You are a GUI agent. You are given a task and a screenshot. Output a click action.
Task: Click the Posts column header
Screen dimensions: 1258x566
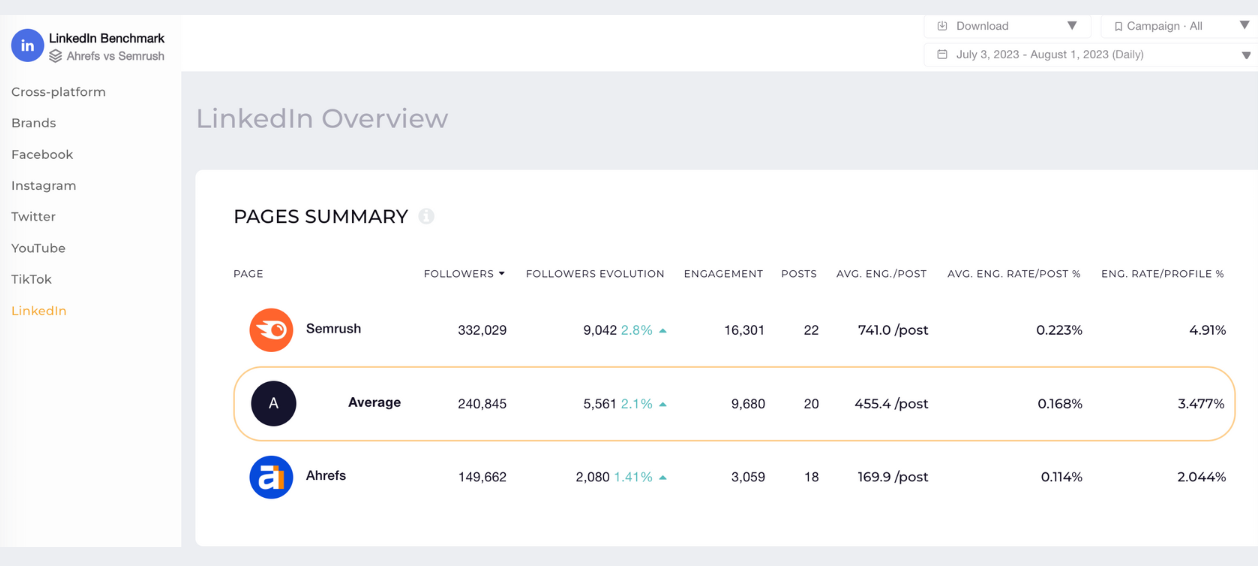pos(799,274)
